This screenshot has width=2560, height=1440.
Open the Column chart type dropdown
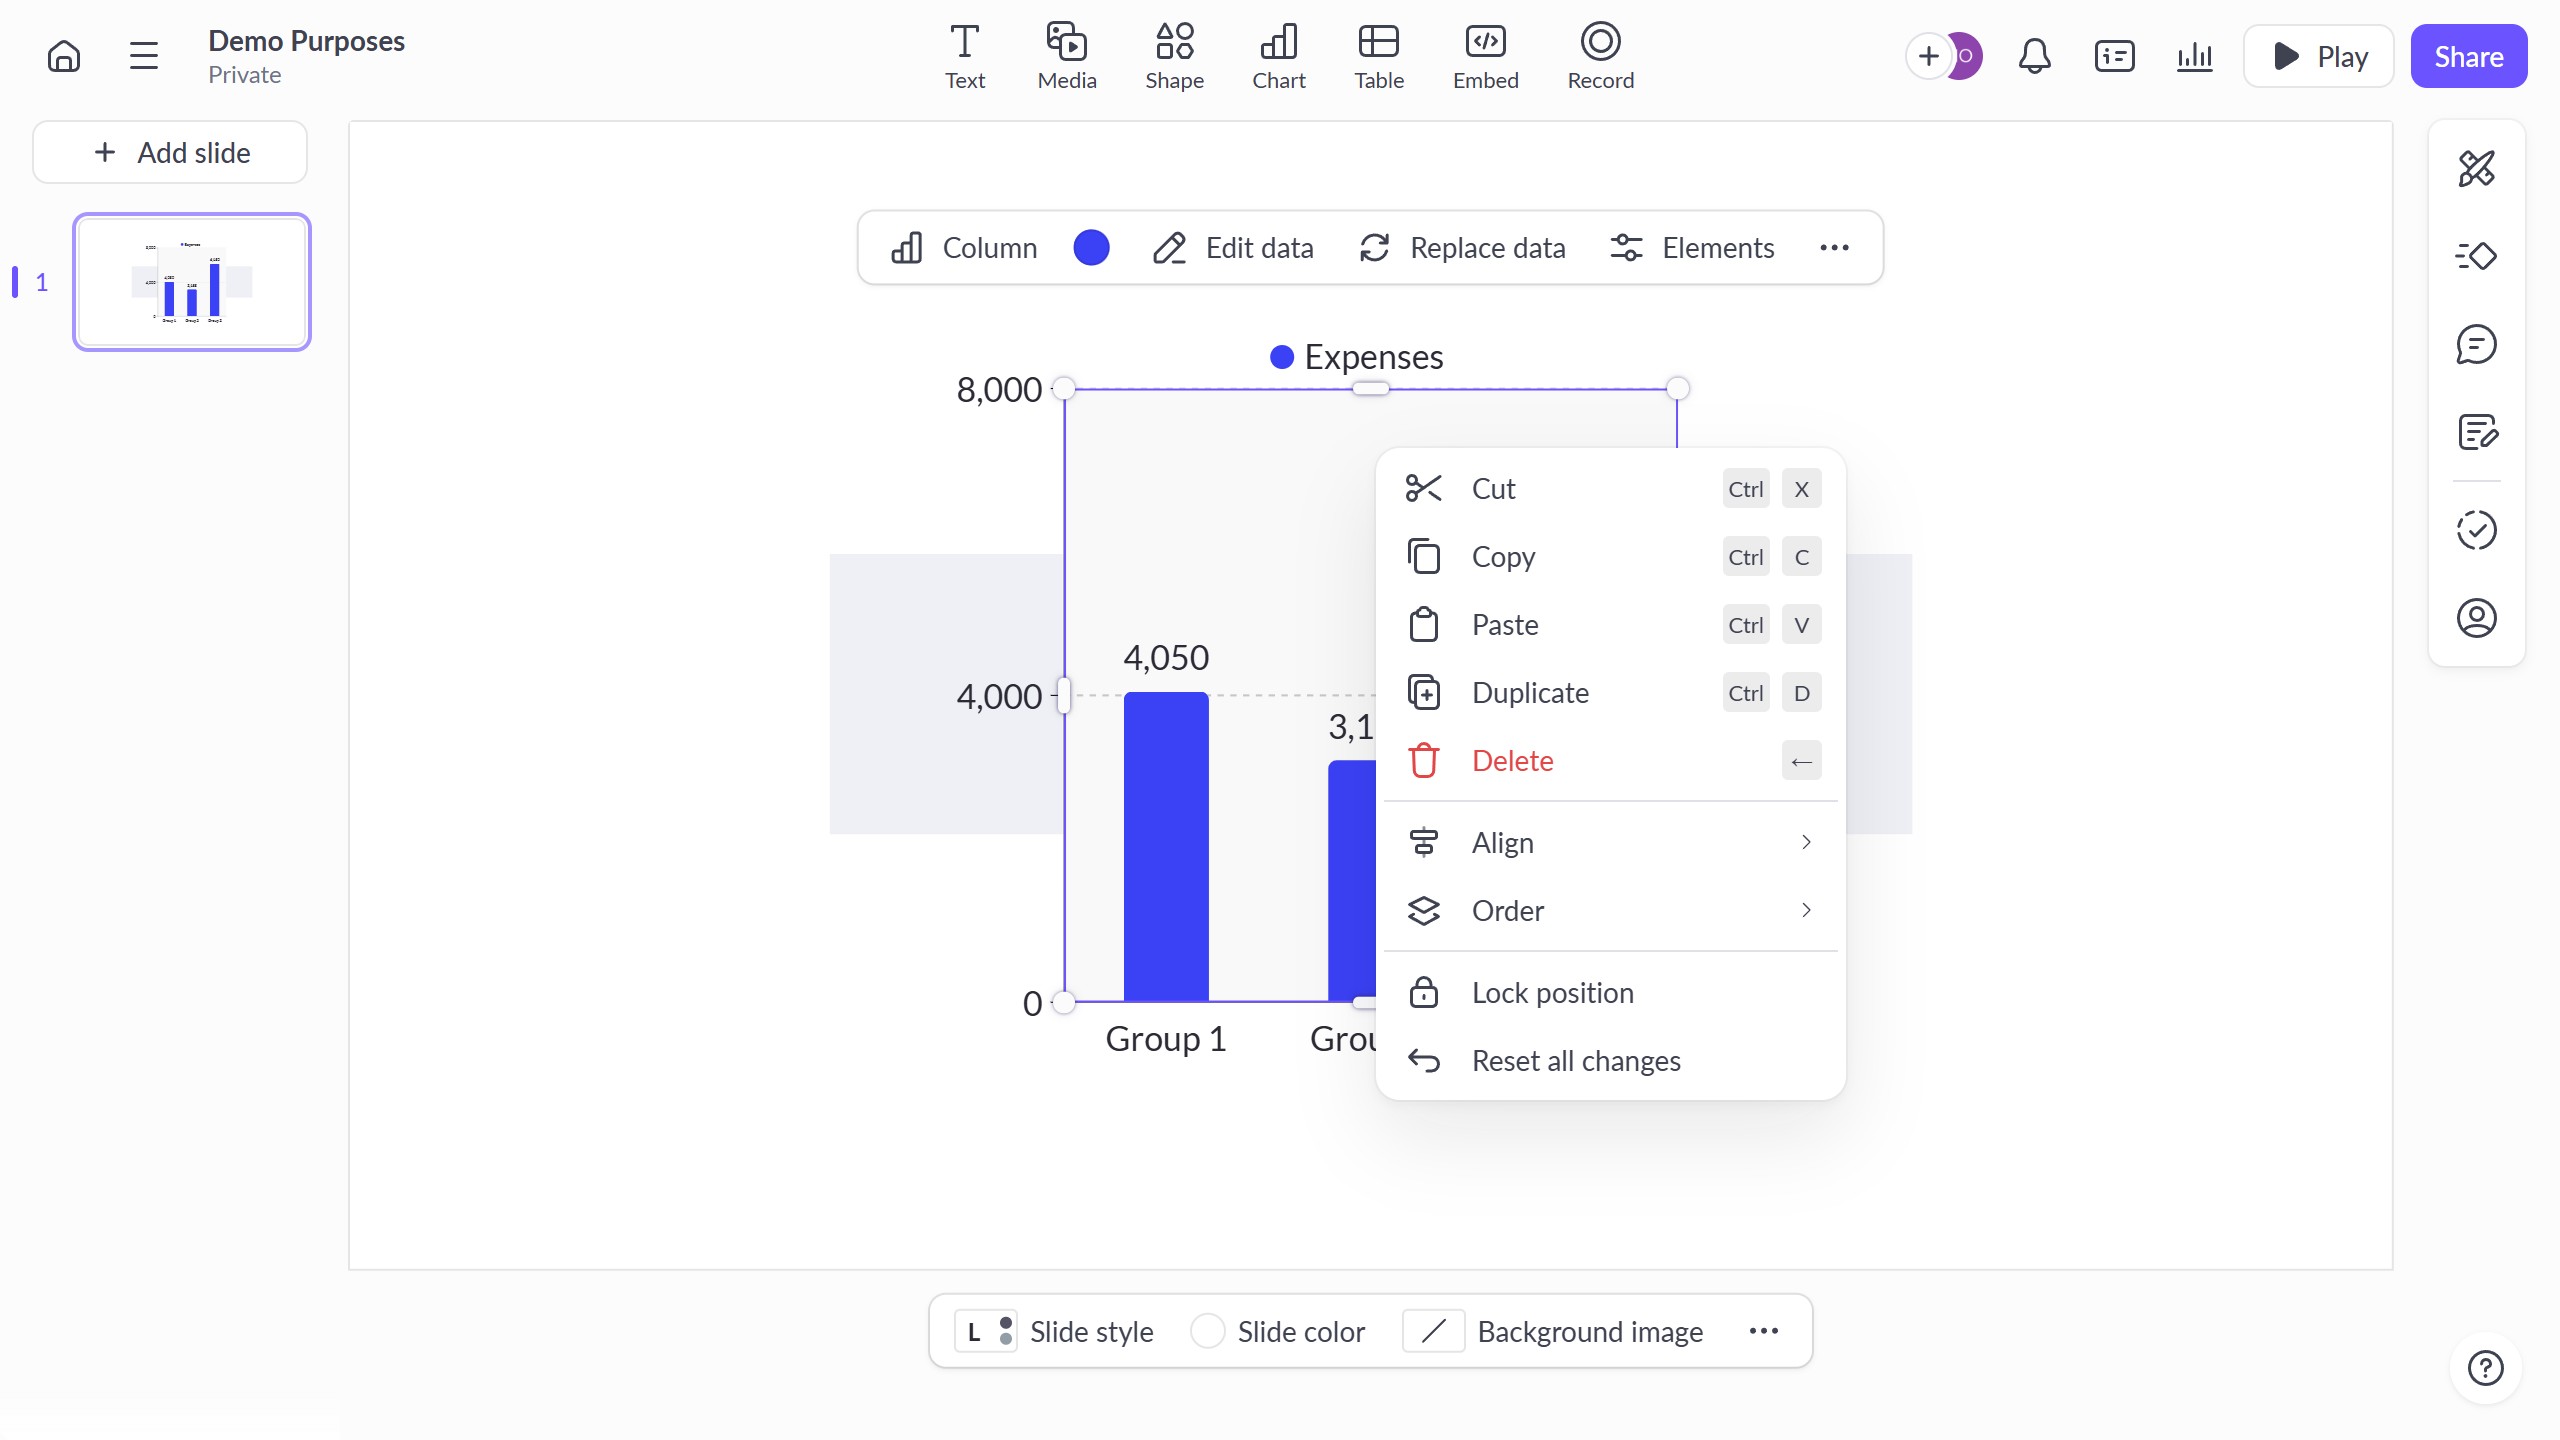[x=964, y=248]
